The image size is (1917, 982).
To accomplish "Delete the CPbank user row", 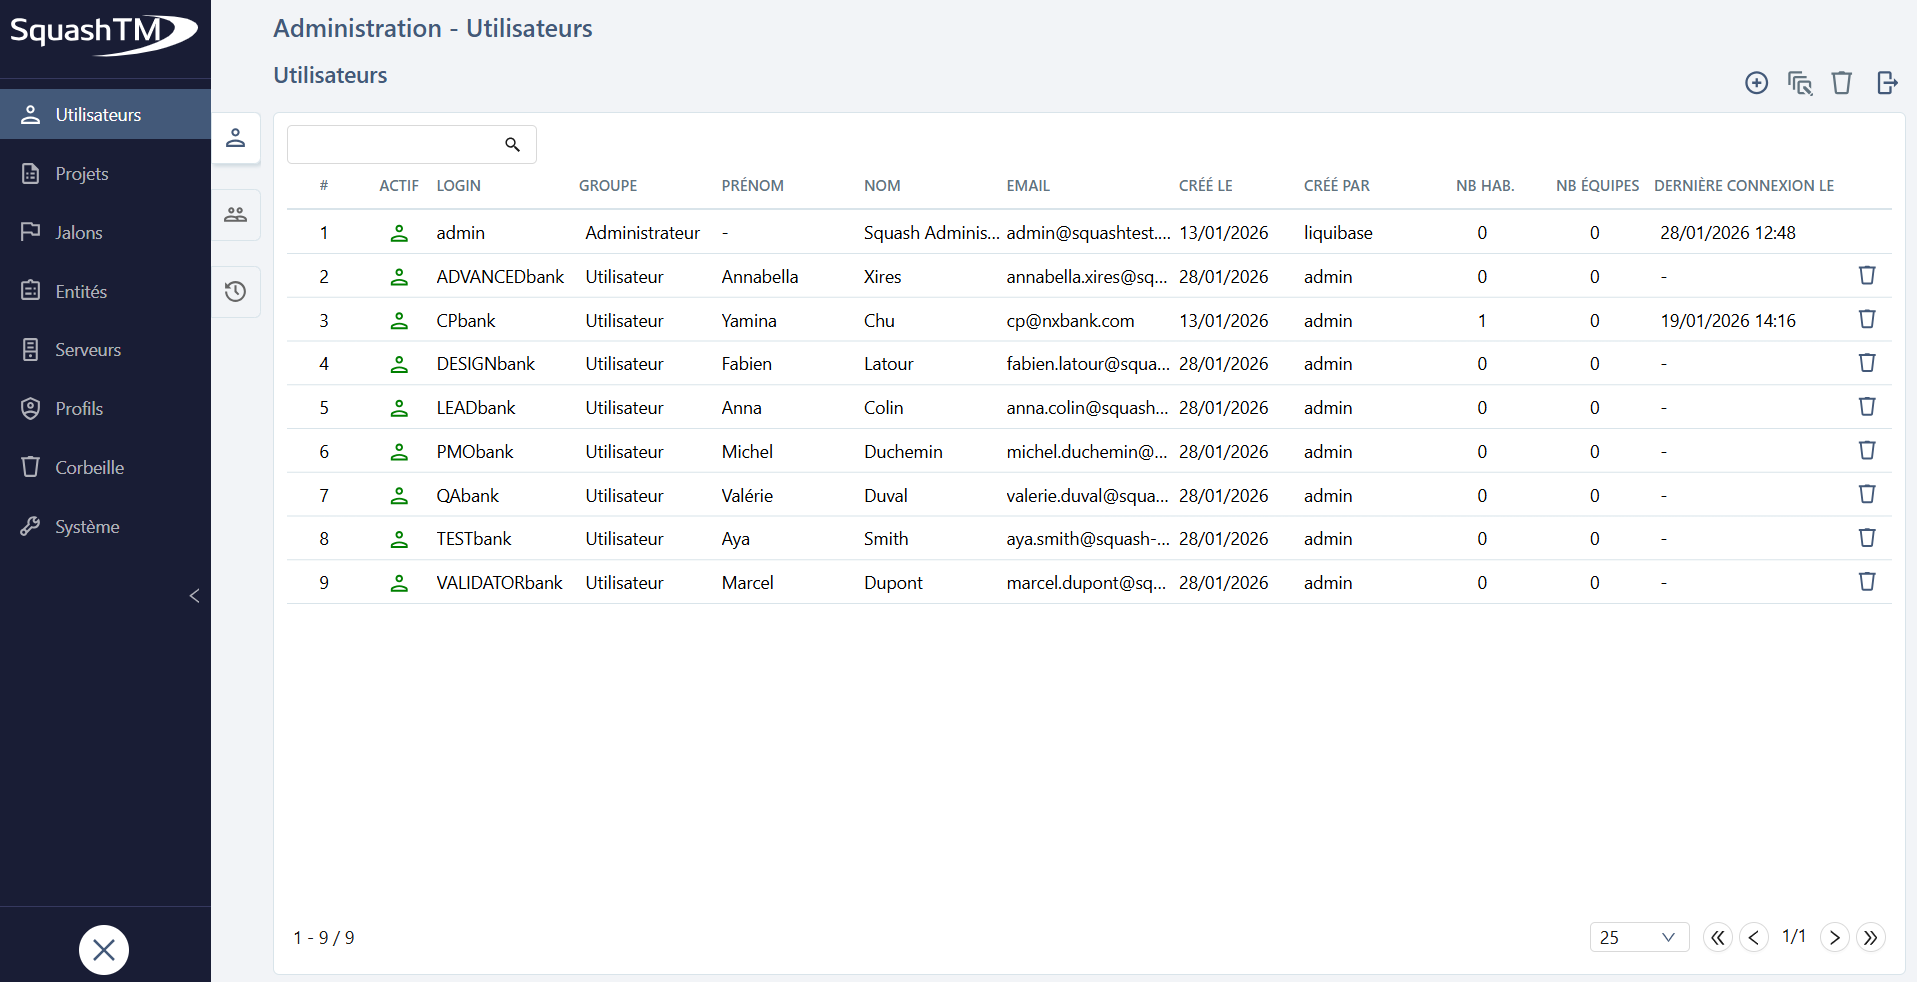I will [x=1867, y=319].
